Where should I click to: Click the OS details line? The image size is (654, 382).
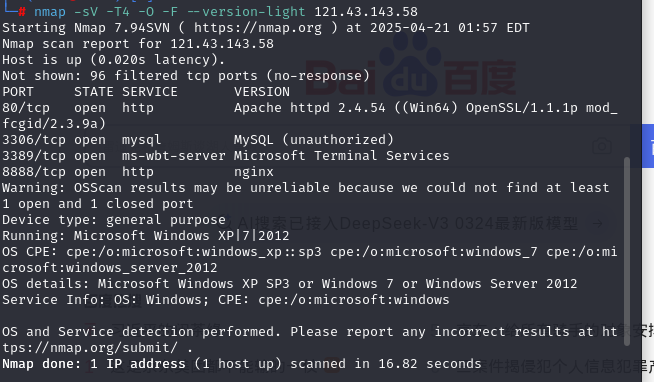tap(289, 284)
